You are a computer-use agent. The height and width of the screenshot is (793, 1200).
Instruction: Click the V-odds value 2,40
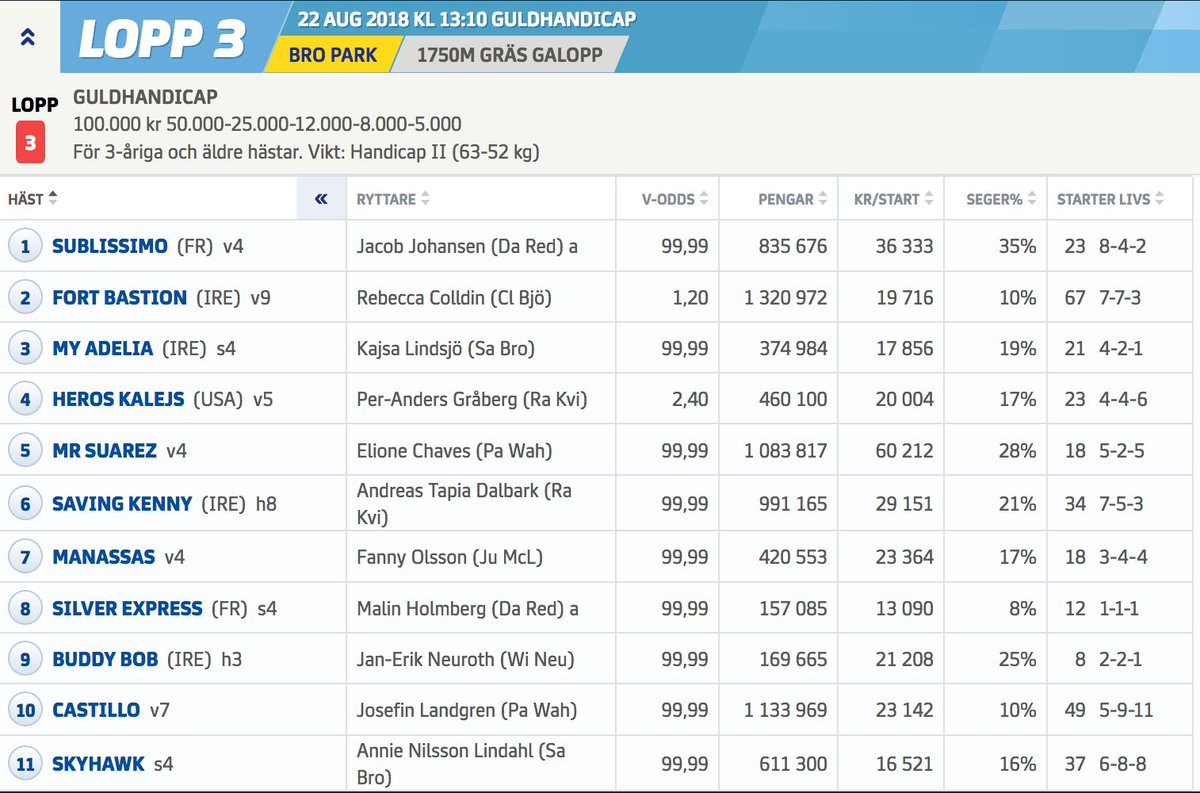(689, 400)
